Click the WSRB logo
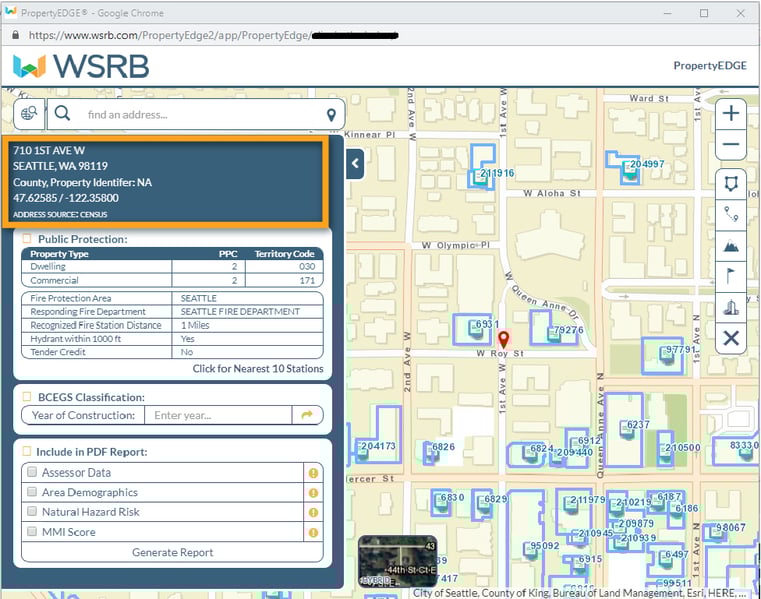The height and width of the screenshot is (599, 761). 81,66
